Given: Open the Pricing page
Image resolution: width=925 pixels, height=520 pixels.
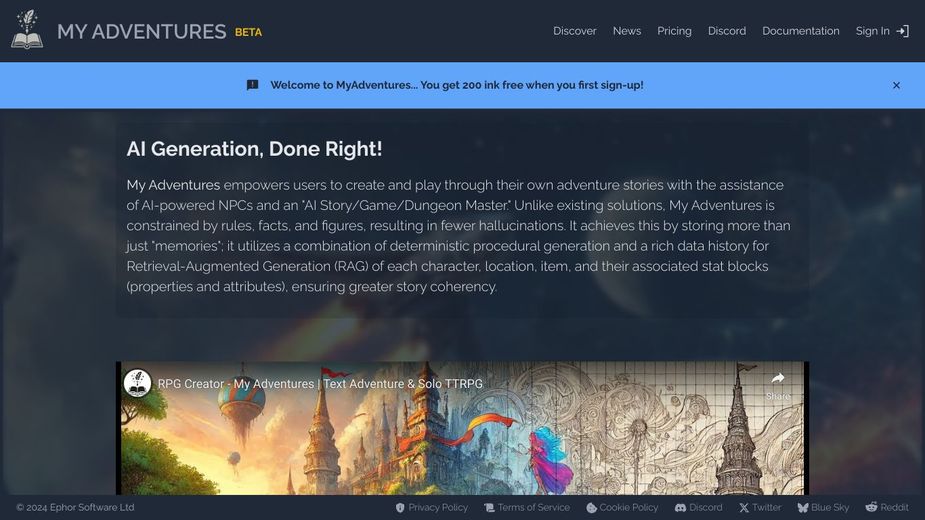Looking at the screenshot, I should (x=674, y=31).
